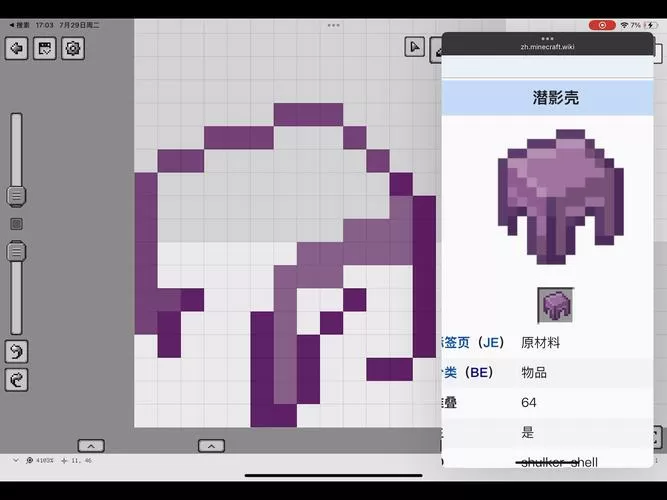Tap the redo button
This screenshot has width=667, height=500.
click(x=17, y=380)
